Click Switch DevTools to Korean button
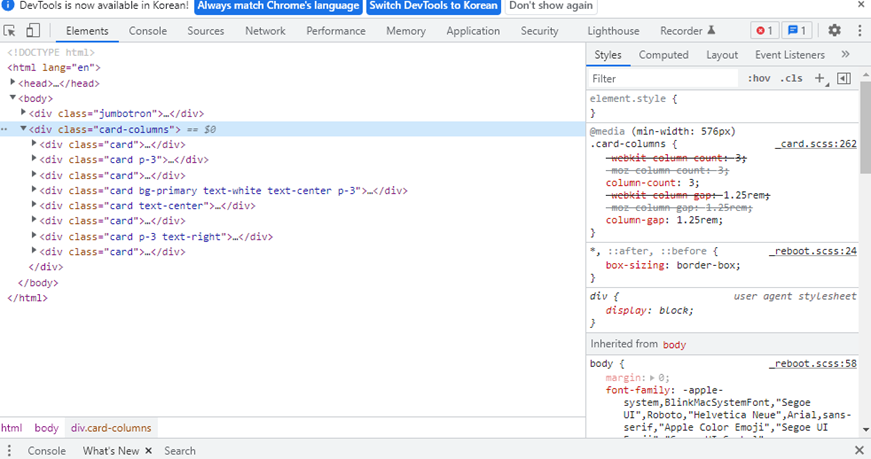Image resolution: width=871 pixels, height=459 pixels. 433,6
